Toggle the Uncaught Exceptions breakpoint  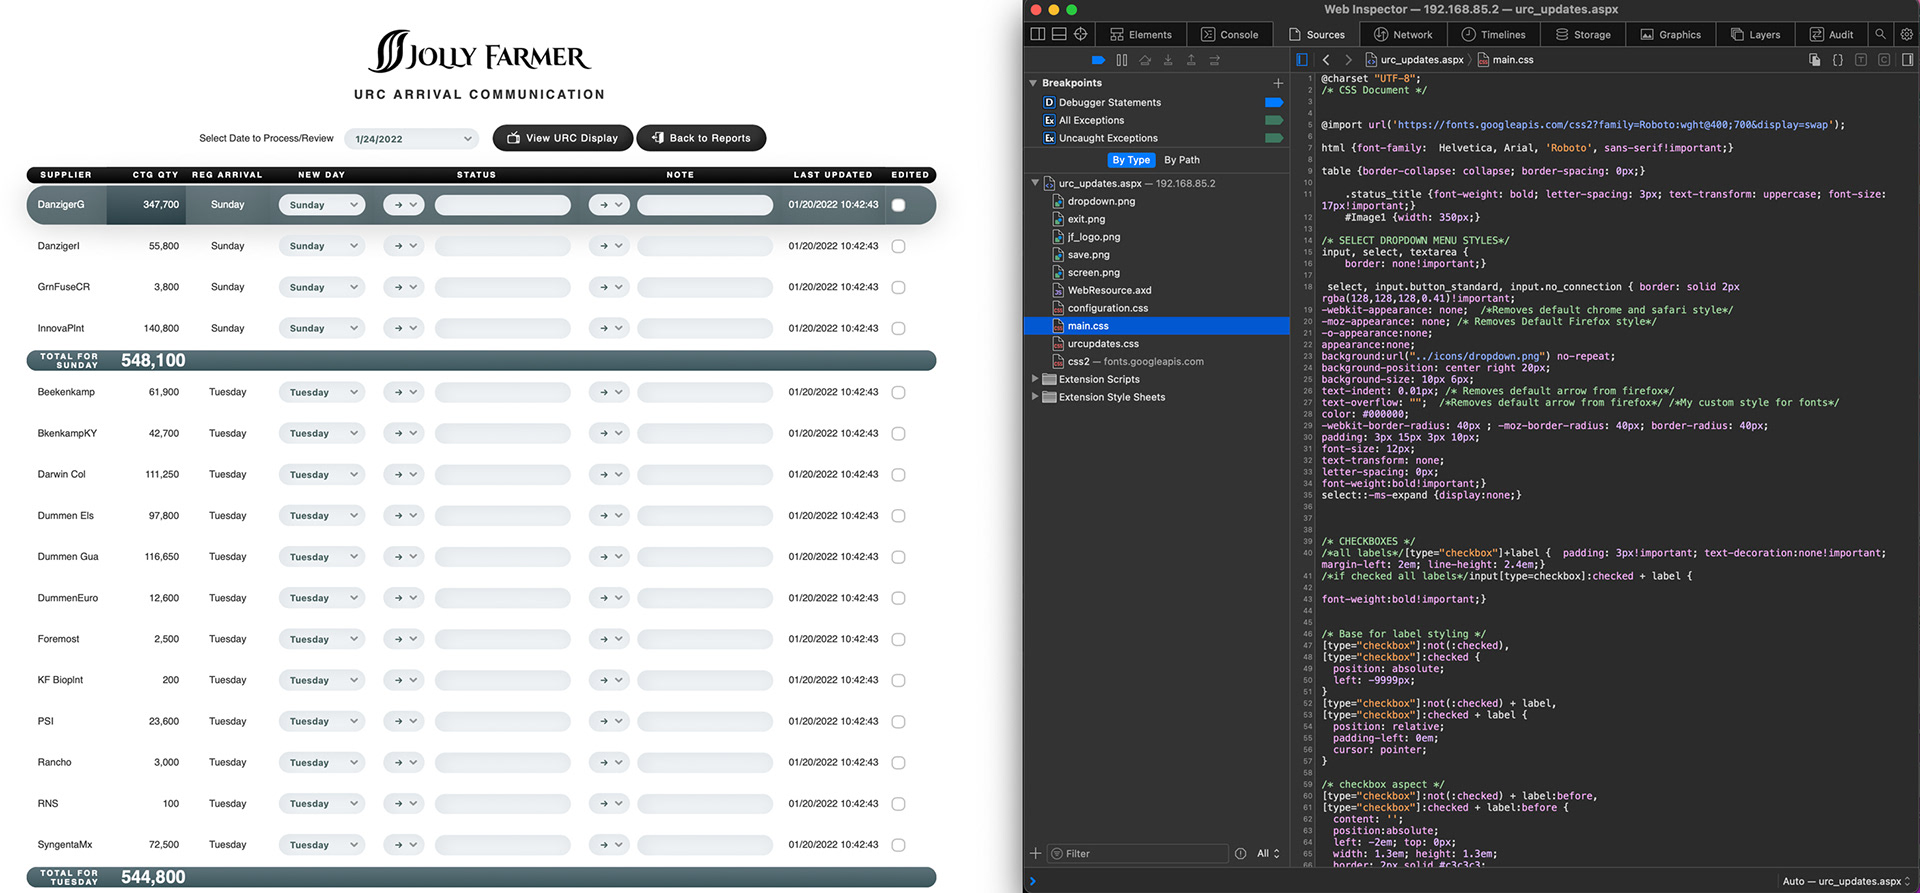pos(1274,138)
